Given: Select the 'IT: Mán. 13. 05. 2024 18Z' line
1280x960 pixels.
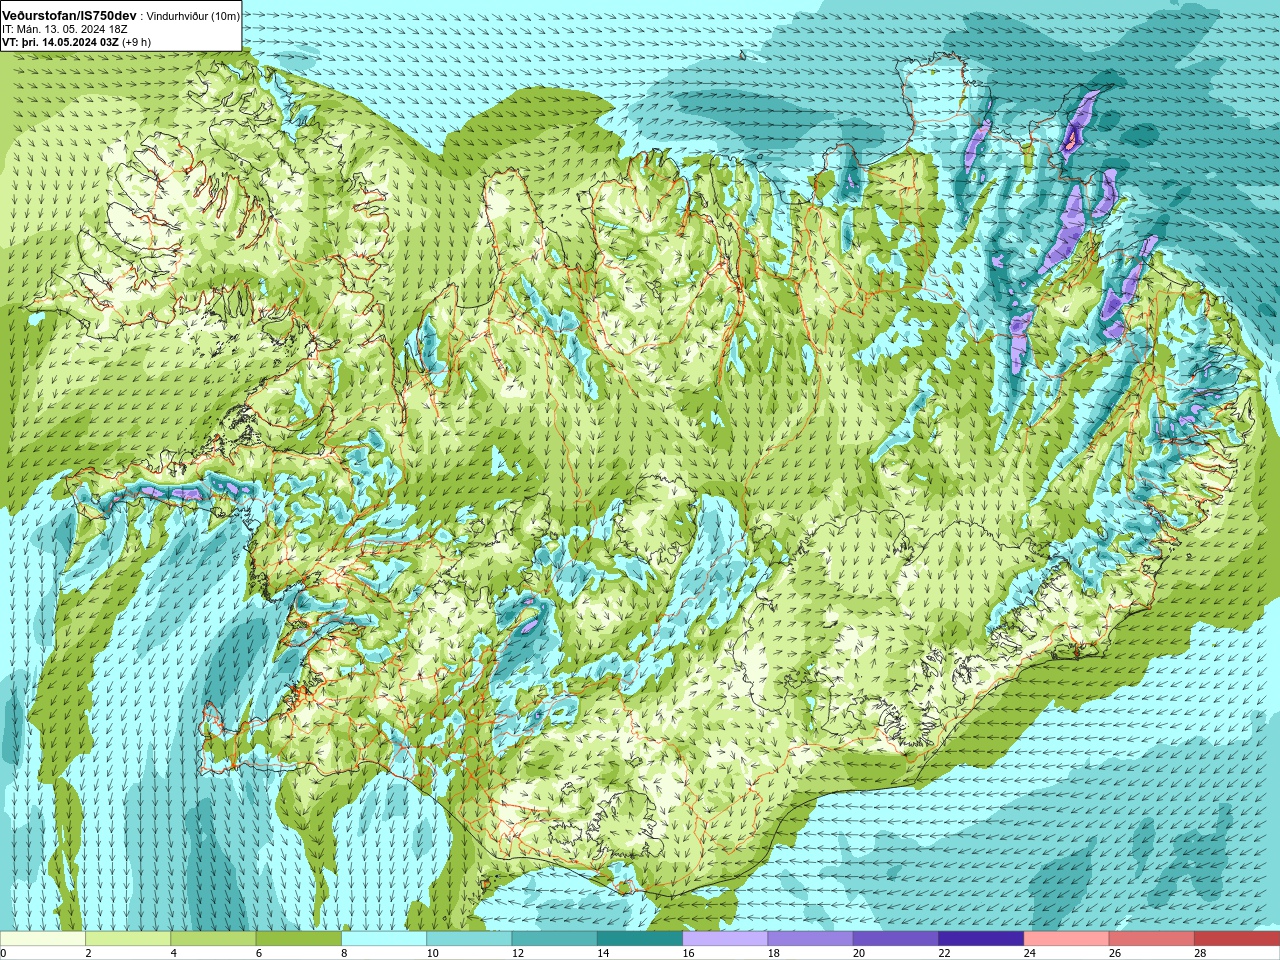Looking at the screenshot, I should pos(65,29).
